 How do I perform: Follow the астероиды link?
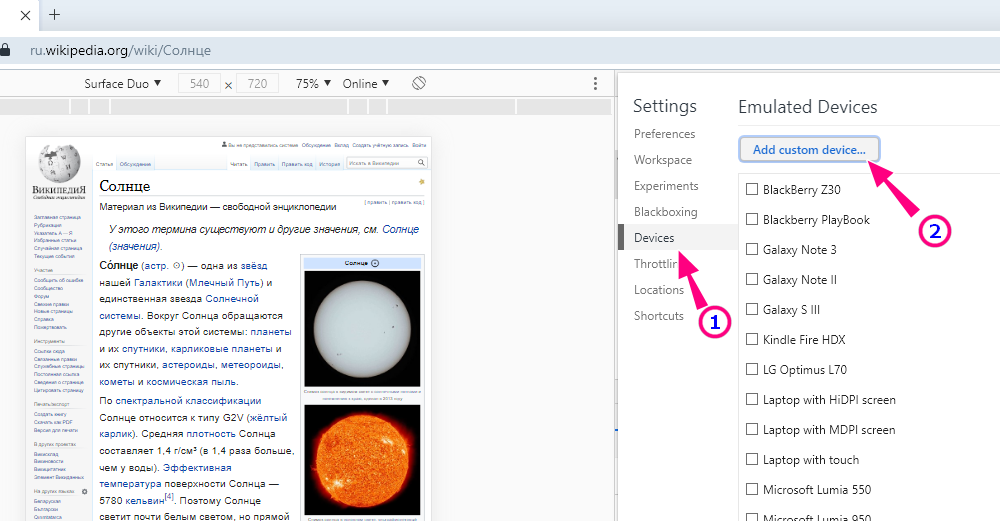pyautogui.click(x=188, y=365)
